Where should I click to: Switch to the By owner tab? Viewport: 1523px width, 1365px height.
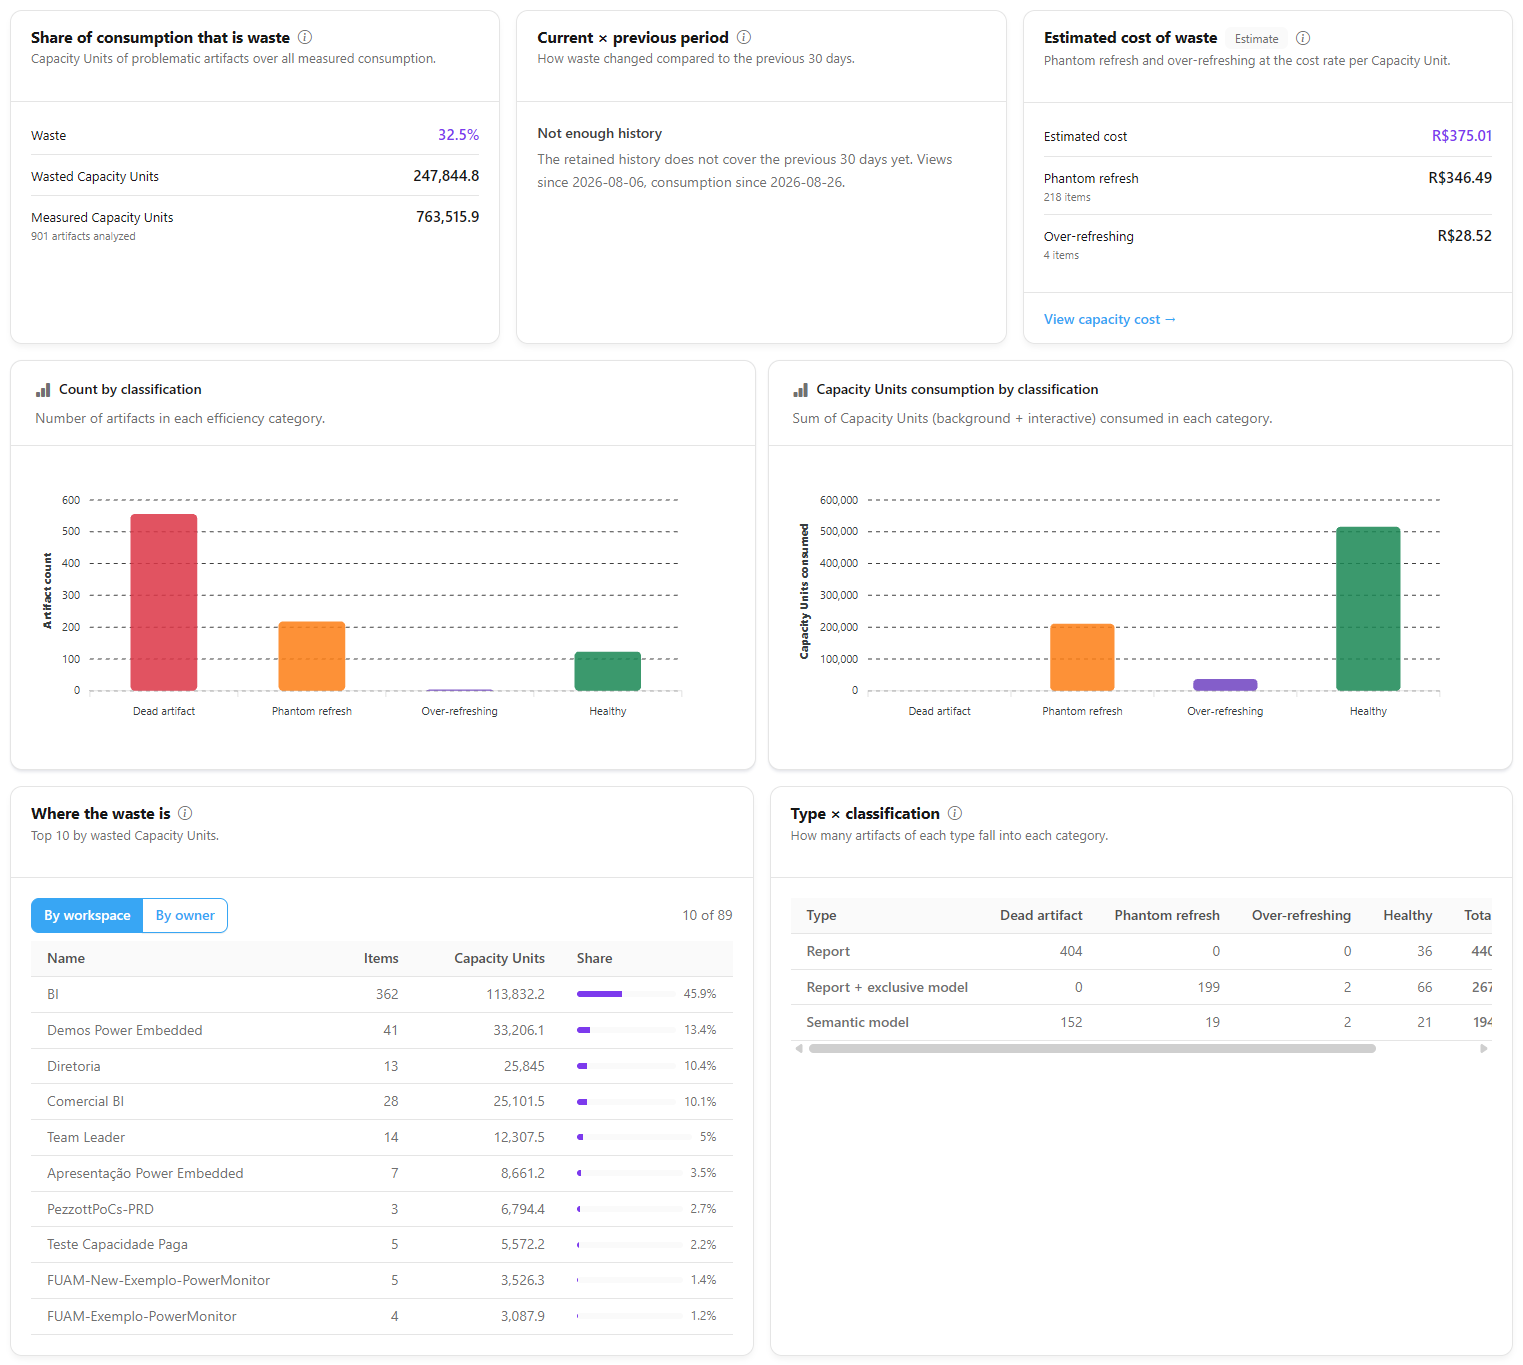point(185,915)
